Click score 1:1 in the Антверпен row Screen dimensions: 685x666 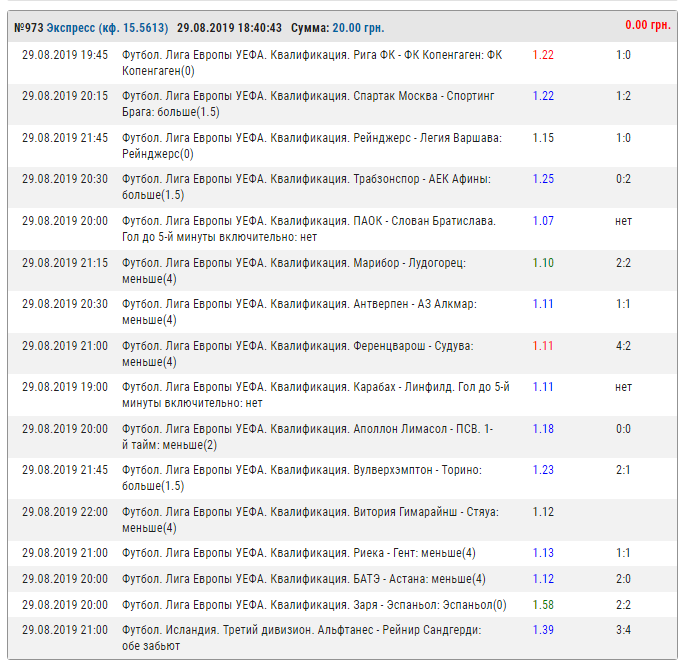(623, 304)
